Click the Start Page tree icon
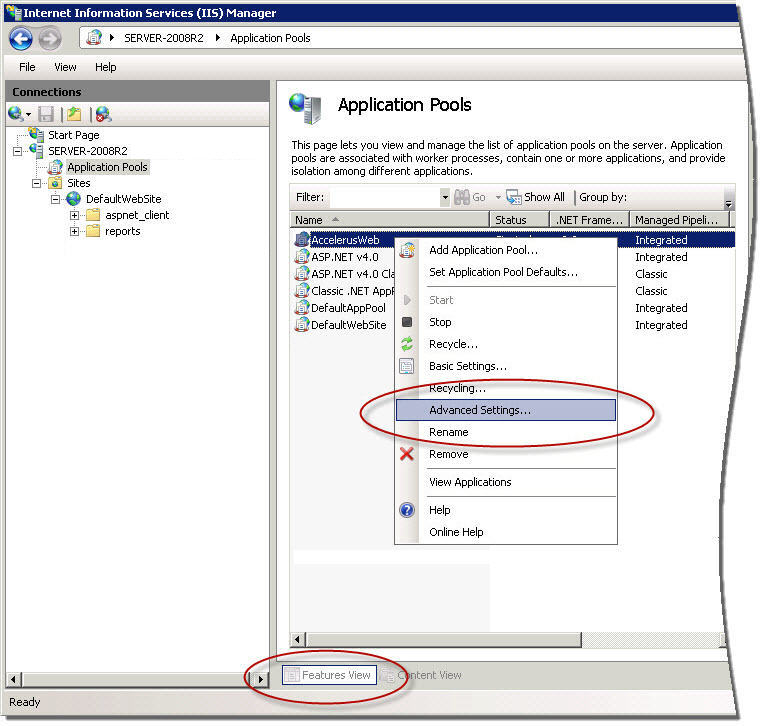764x726 pixels. tap(37, 134)
